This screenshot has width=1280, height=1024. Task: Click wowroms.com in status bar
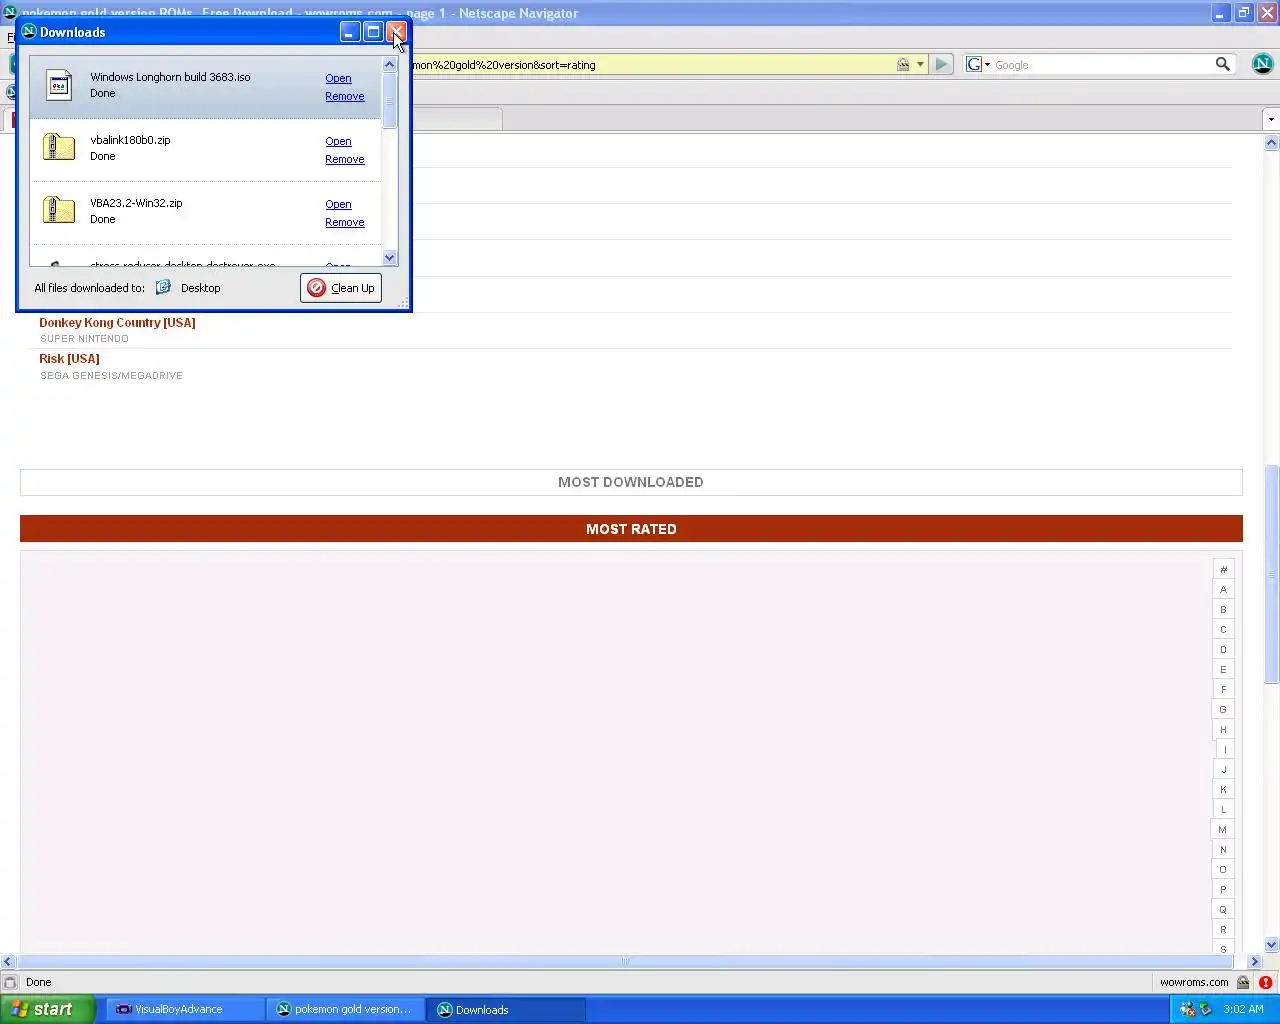click(x=1194, y=982)
